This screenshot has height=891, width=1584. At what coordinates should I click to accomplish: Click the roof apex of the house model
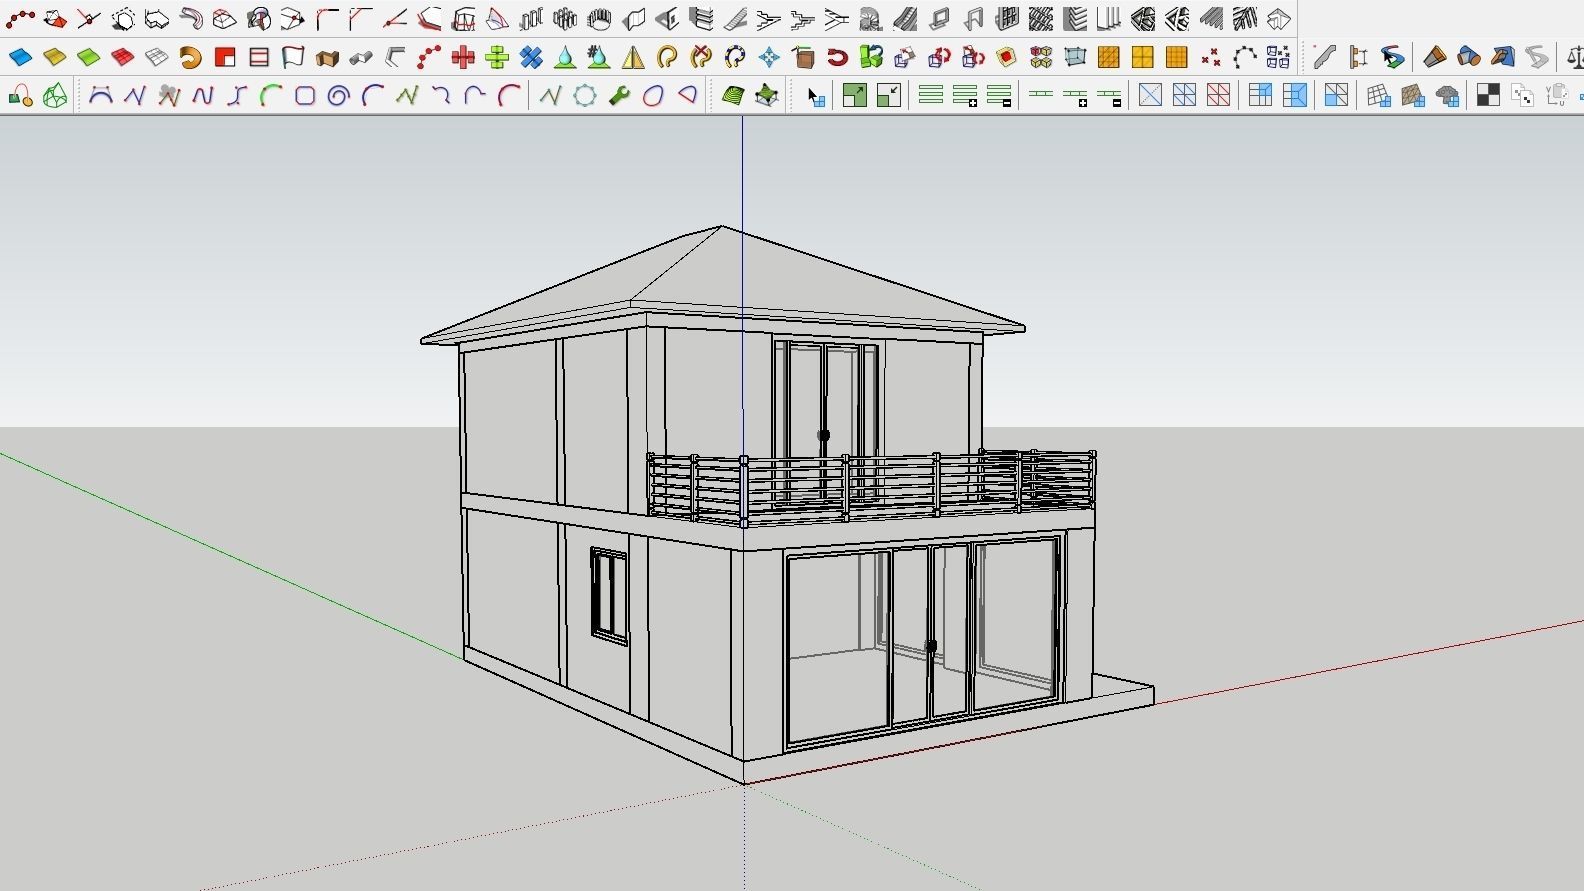pyautogui.click(x=721, y=227)
